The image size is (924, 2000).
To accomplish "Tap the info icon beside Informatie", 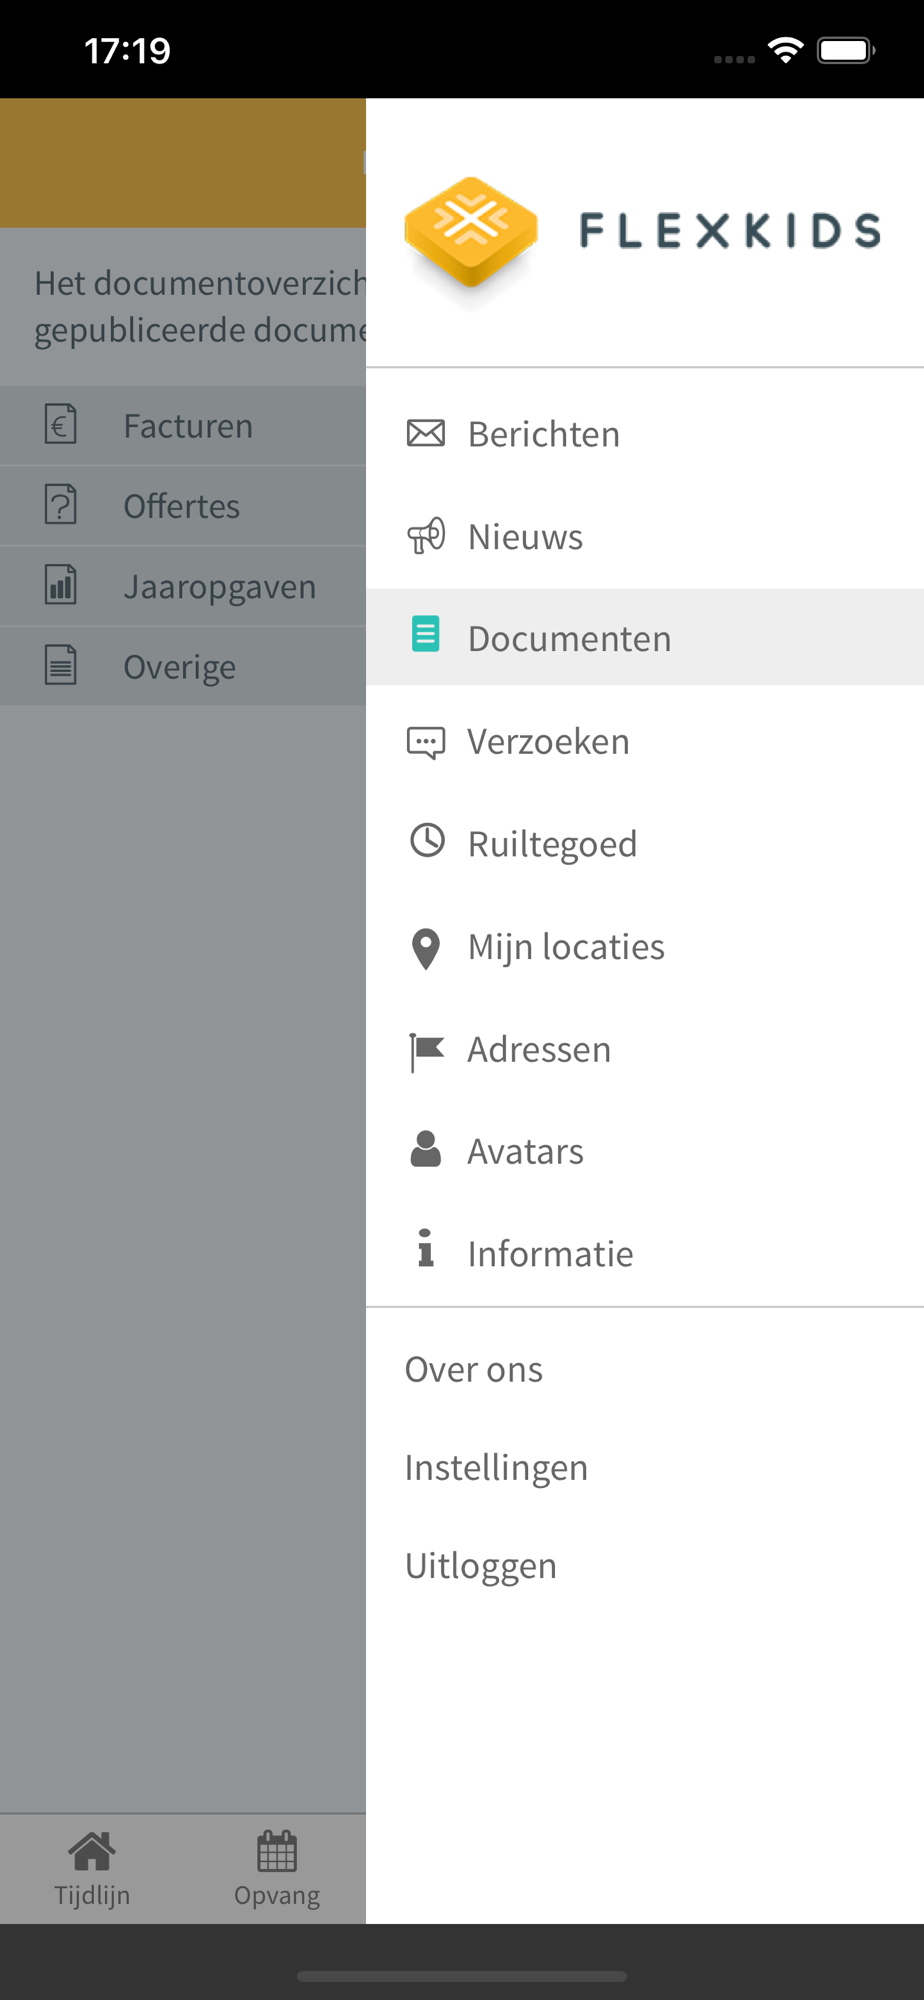I will [x=426, y=1247].
